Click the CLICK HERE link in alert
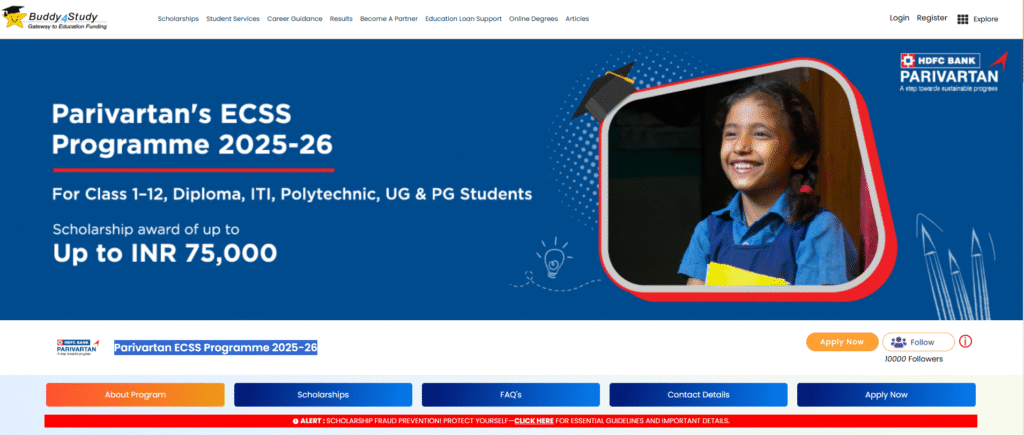This screenshot has width=1024, height=435. tap(534, 421)
